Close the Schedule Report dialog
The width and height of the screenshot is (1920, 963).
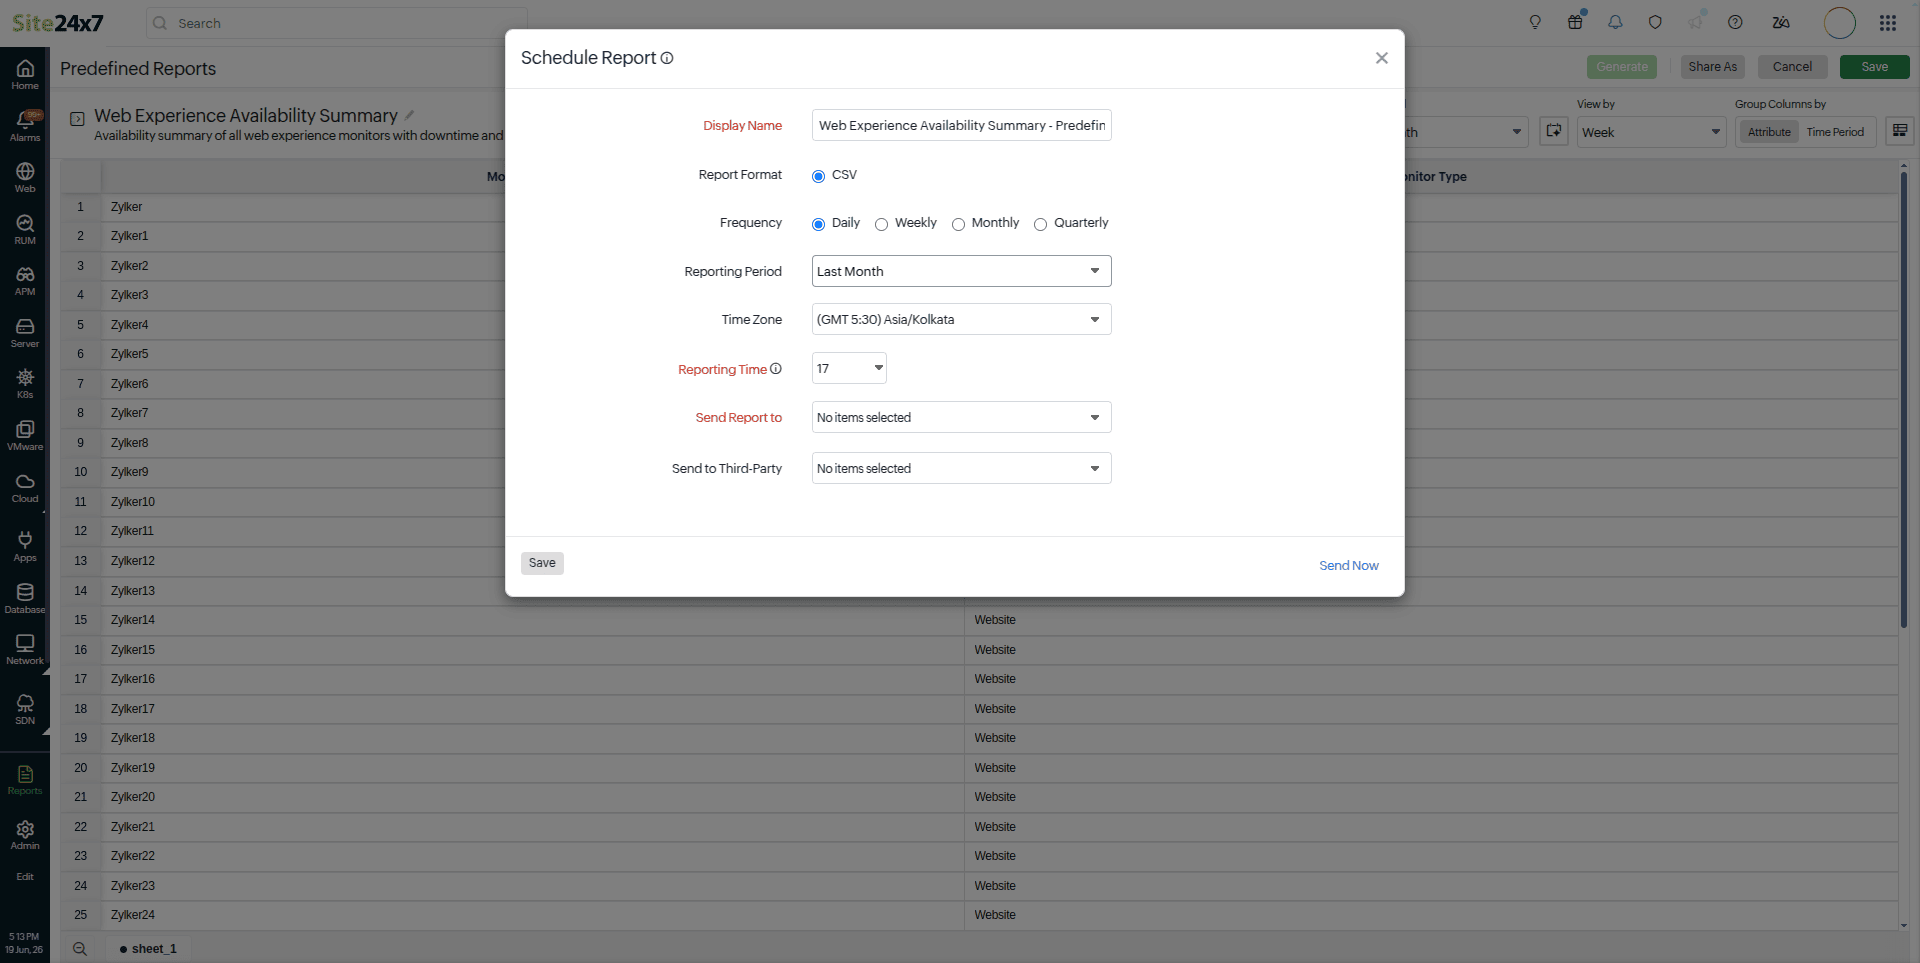1381,58
